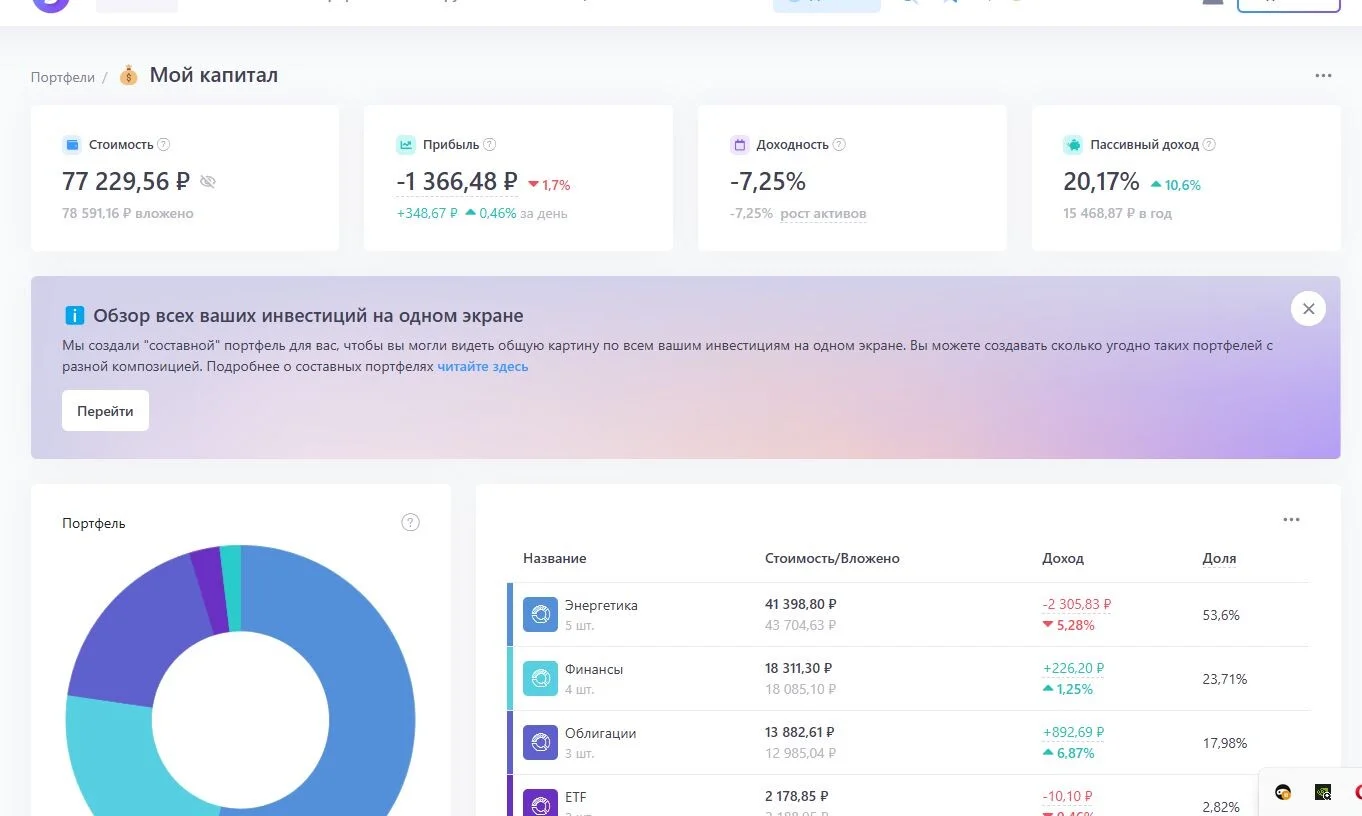Click the 1,7% profit change indicator
This screenshot has height=816, width=1362.
click(549, 185)
